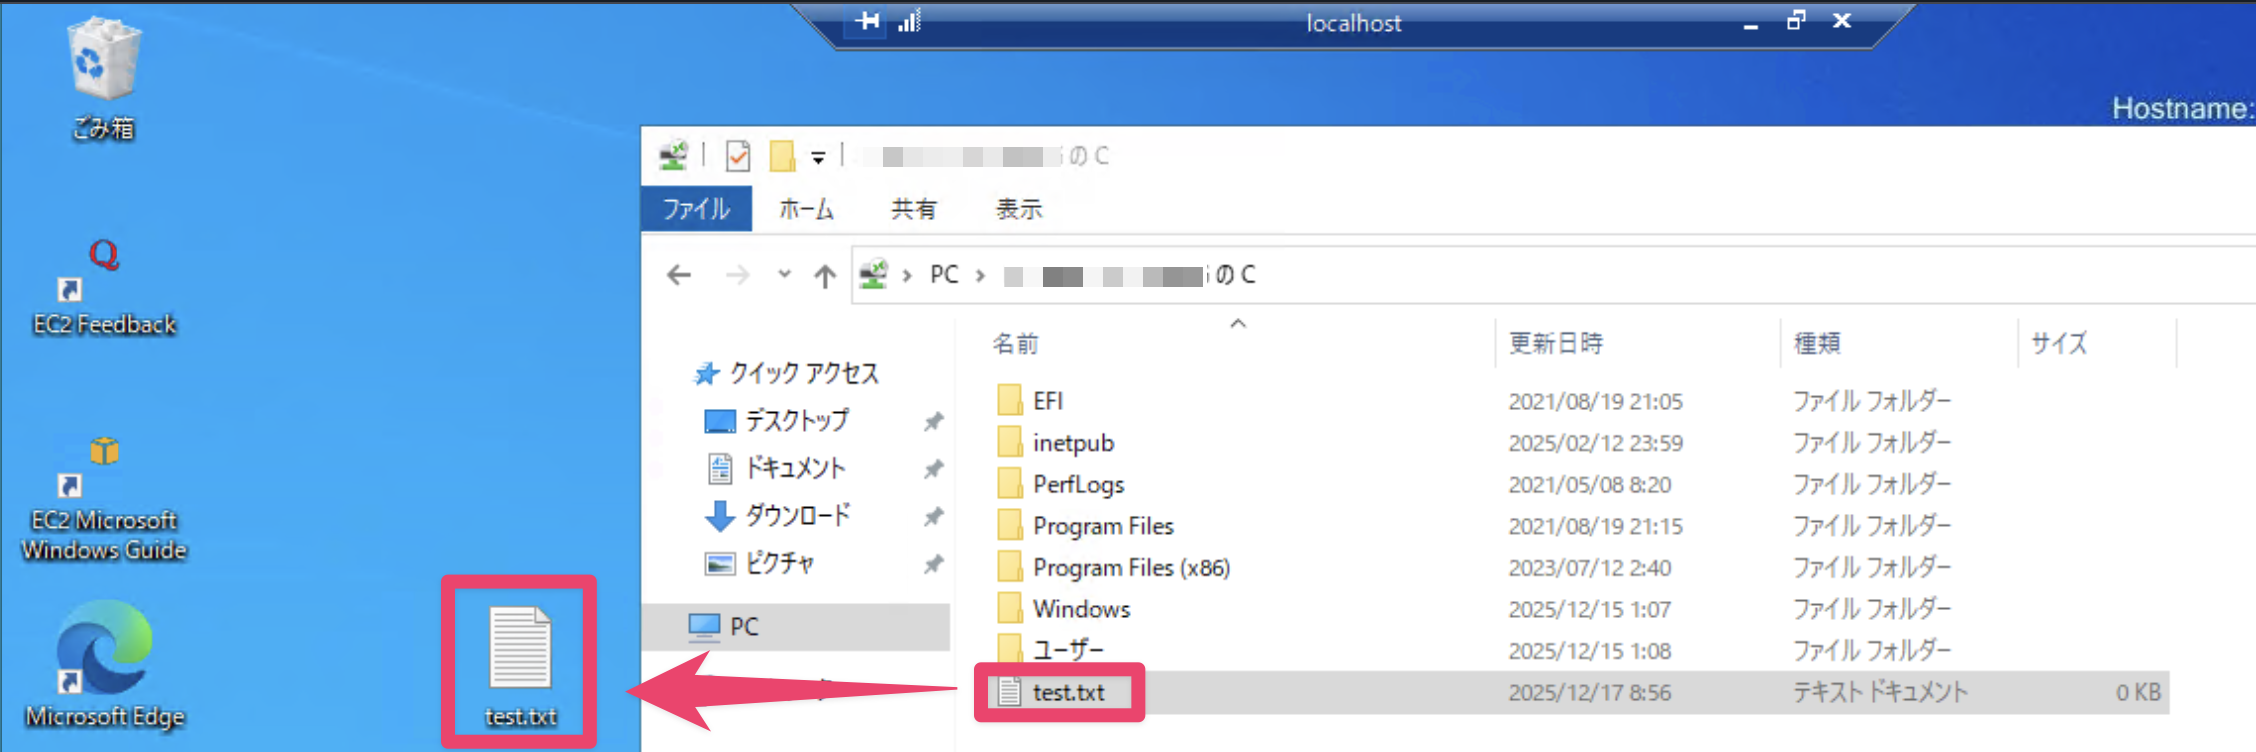Select Program Files (x86) folder
The width and height of the screenshot is (2256, 752).
click(1131, 568)
